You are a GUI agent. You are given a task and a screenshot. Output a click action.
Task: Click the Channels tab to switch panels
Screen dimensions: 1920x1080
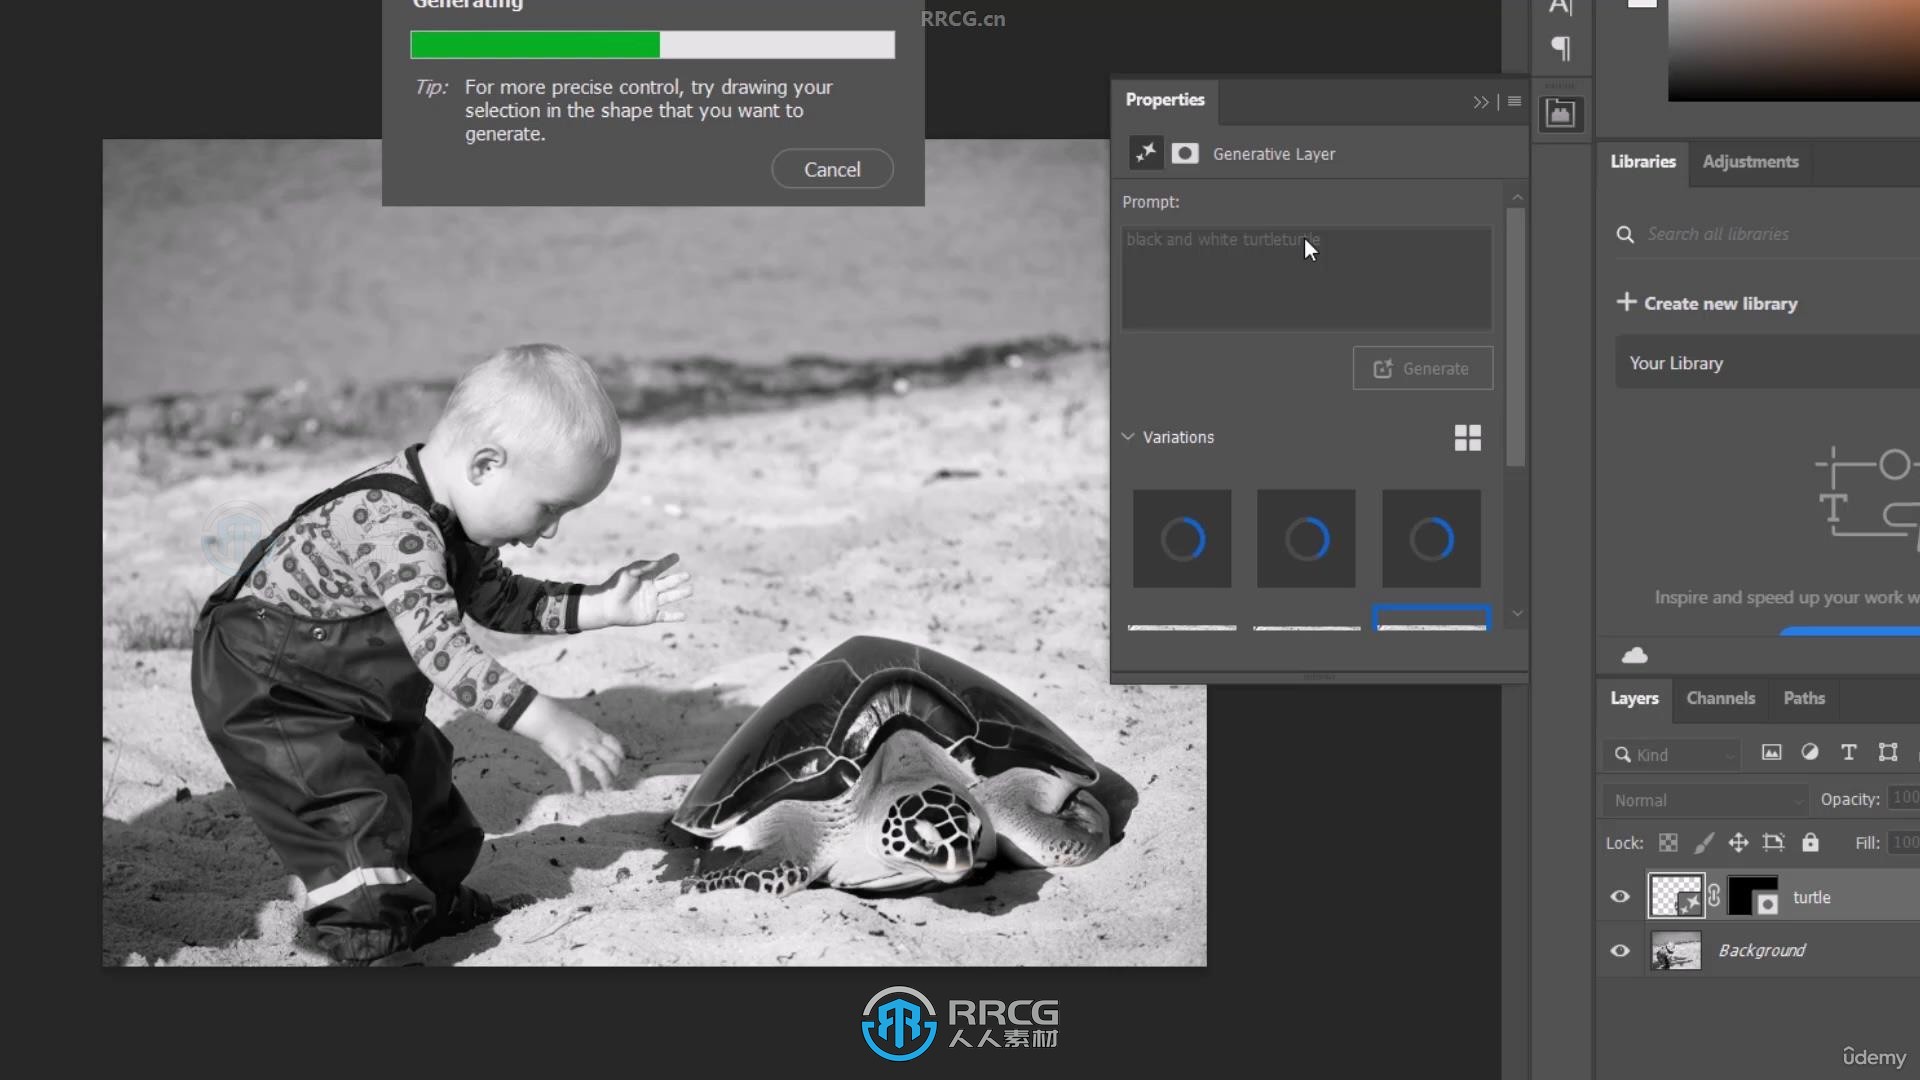pyautogui.click(x=1721, y=698)
